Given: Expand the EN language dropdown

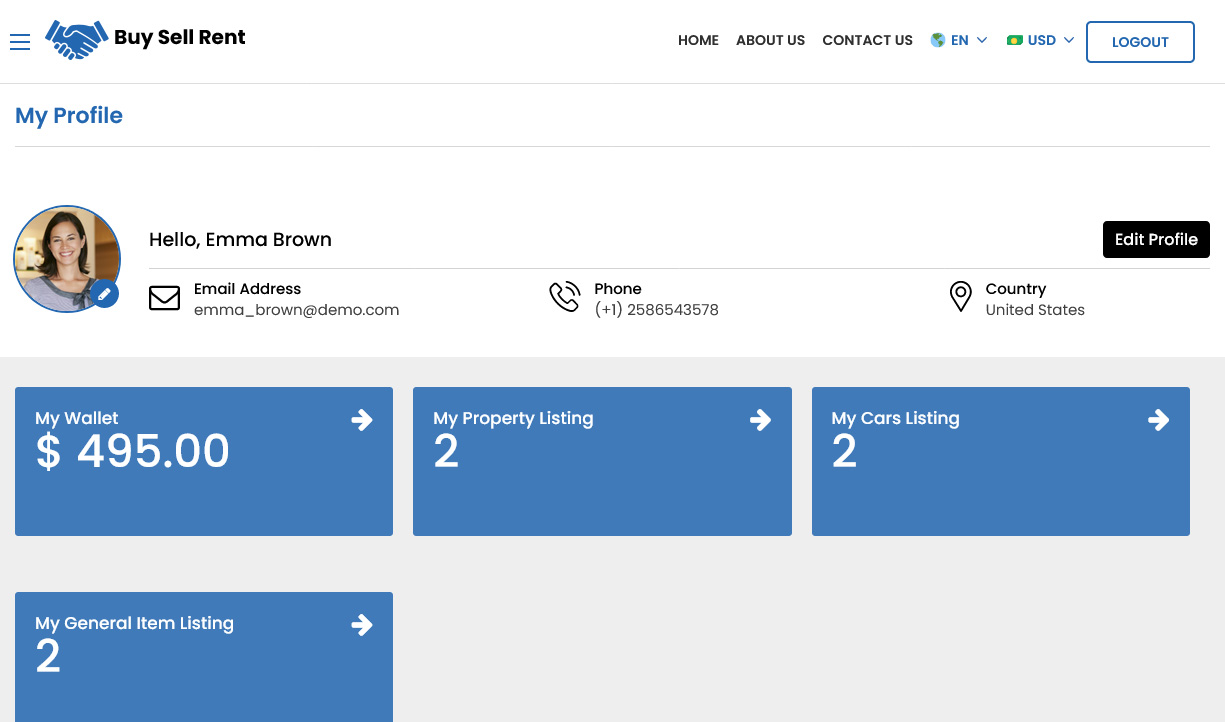Looking at the screenshot, I should pyautogui.click(x=959, y=41).
